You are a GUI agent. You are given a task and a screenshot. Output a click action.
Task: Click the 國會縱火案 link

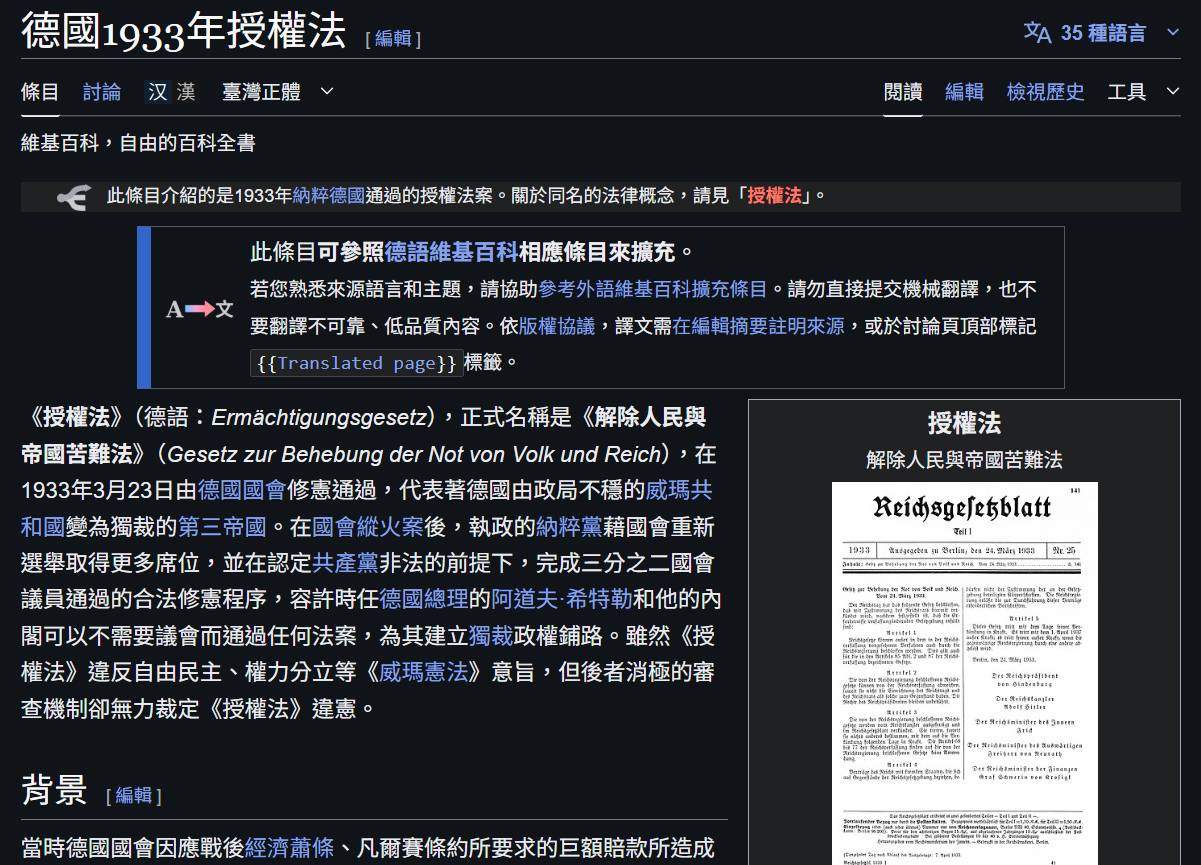(x=368, y=527)
